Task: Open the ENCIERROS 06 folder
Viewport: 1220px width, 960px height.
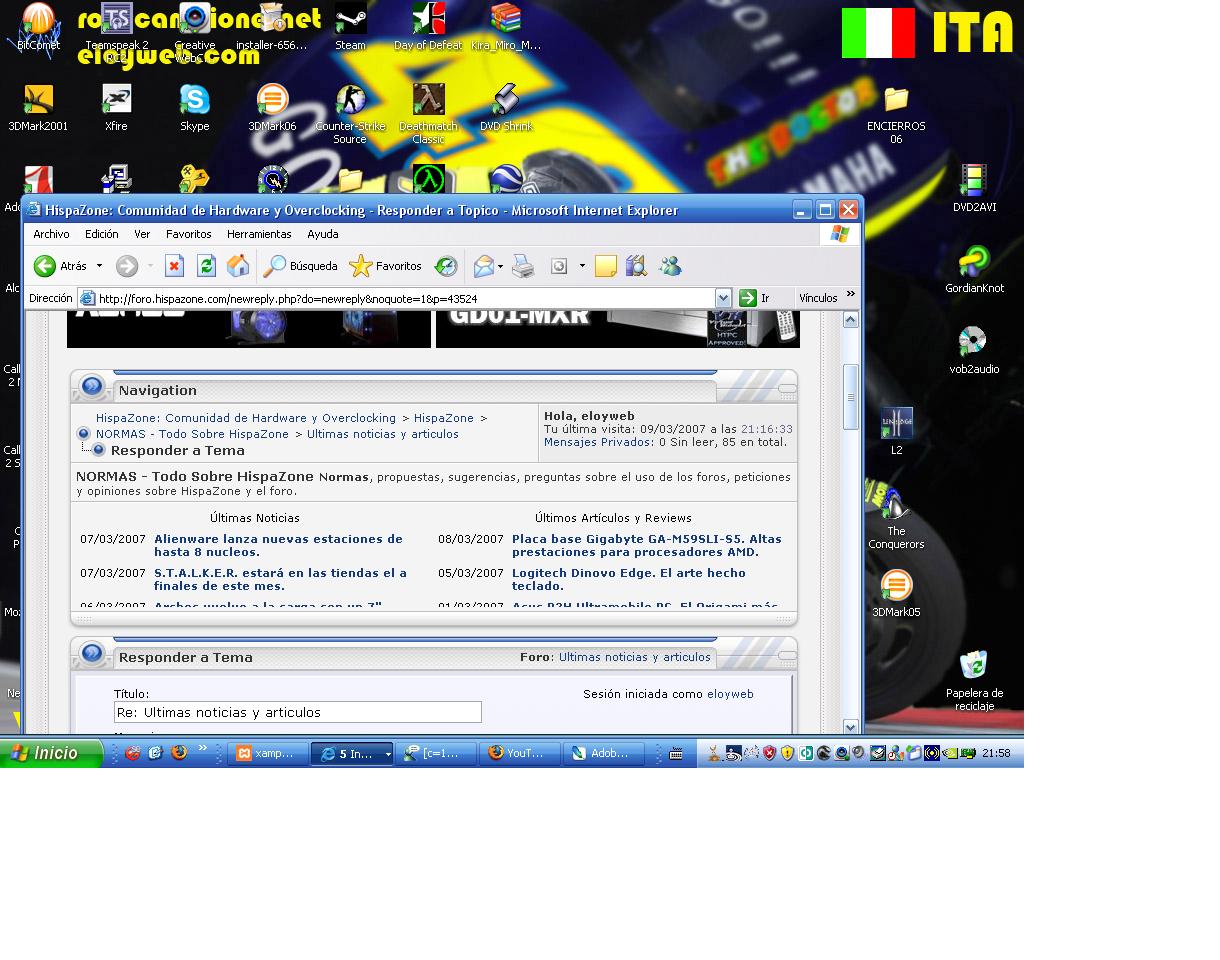Action: tap(896, 114)
